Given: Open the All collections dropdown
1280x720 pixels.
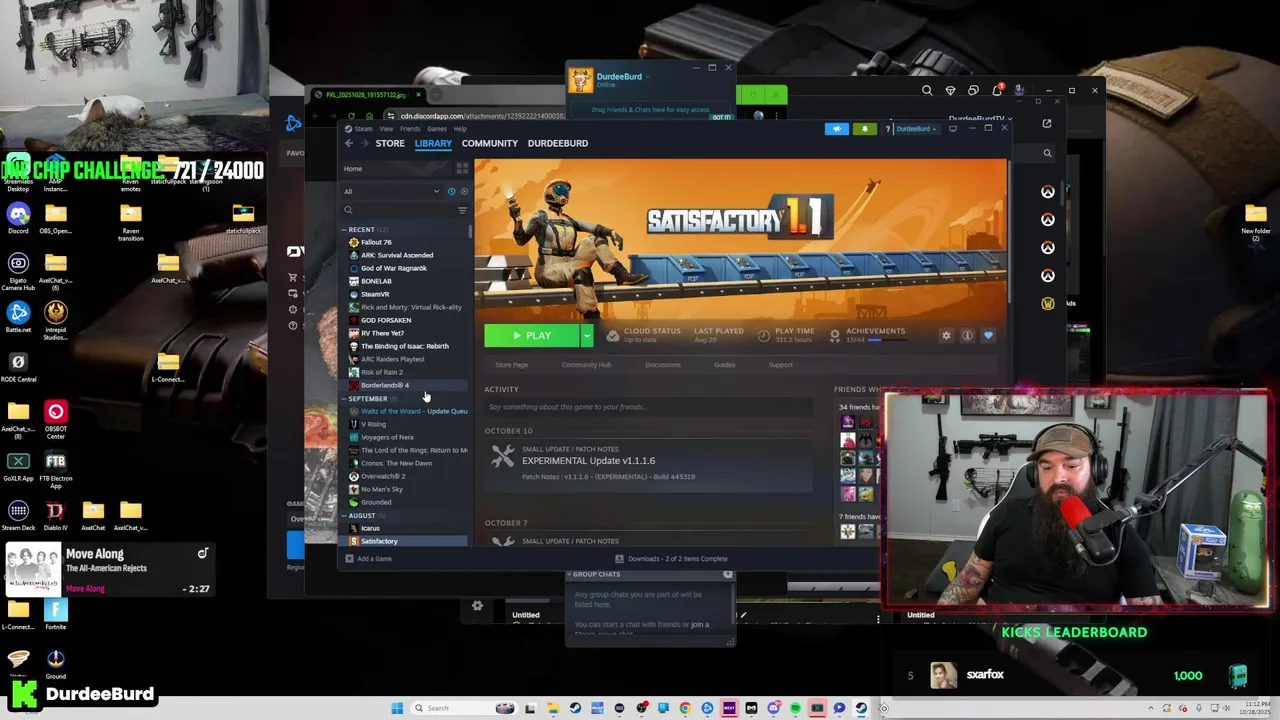Looking at the screenshot, I should pos(392,191).
